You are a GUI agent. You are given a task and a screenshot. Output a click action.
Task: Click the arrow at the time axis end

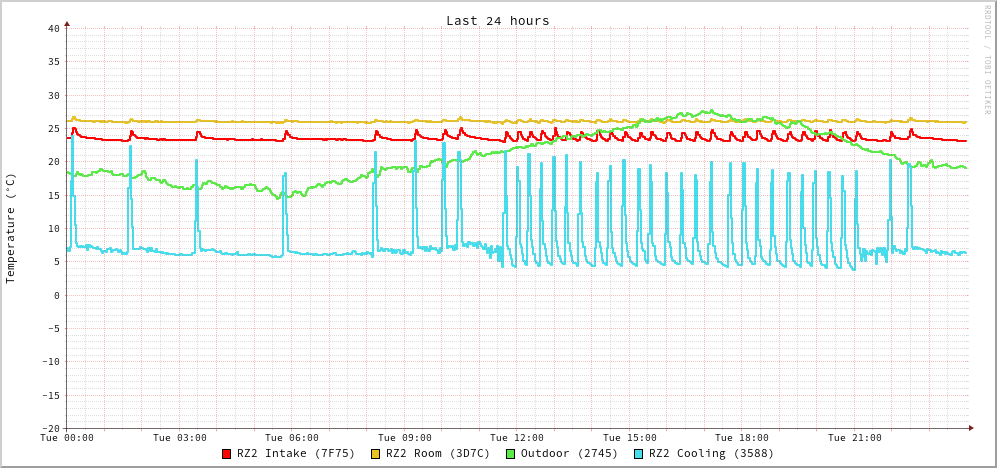[970, 428]
